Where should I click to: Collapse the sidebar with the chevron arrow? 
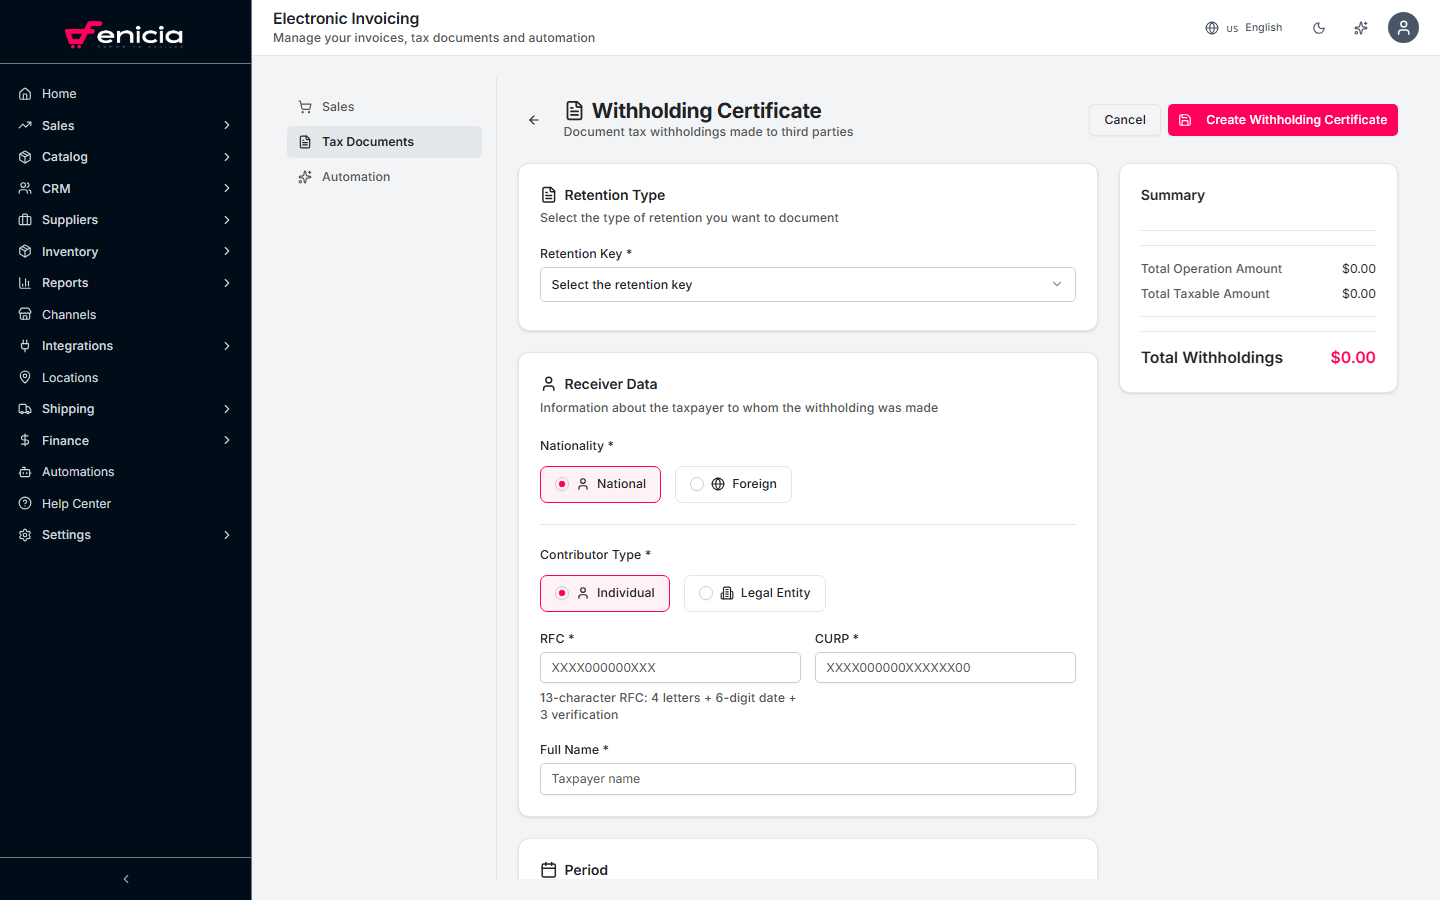(x=125, y=878)
